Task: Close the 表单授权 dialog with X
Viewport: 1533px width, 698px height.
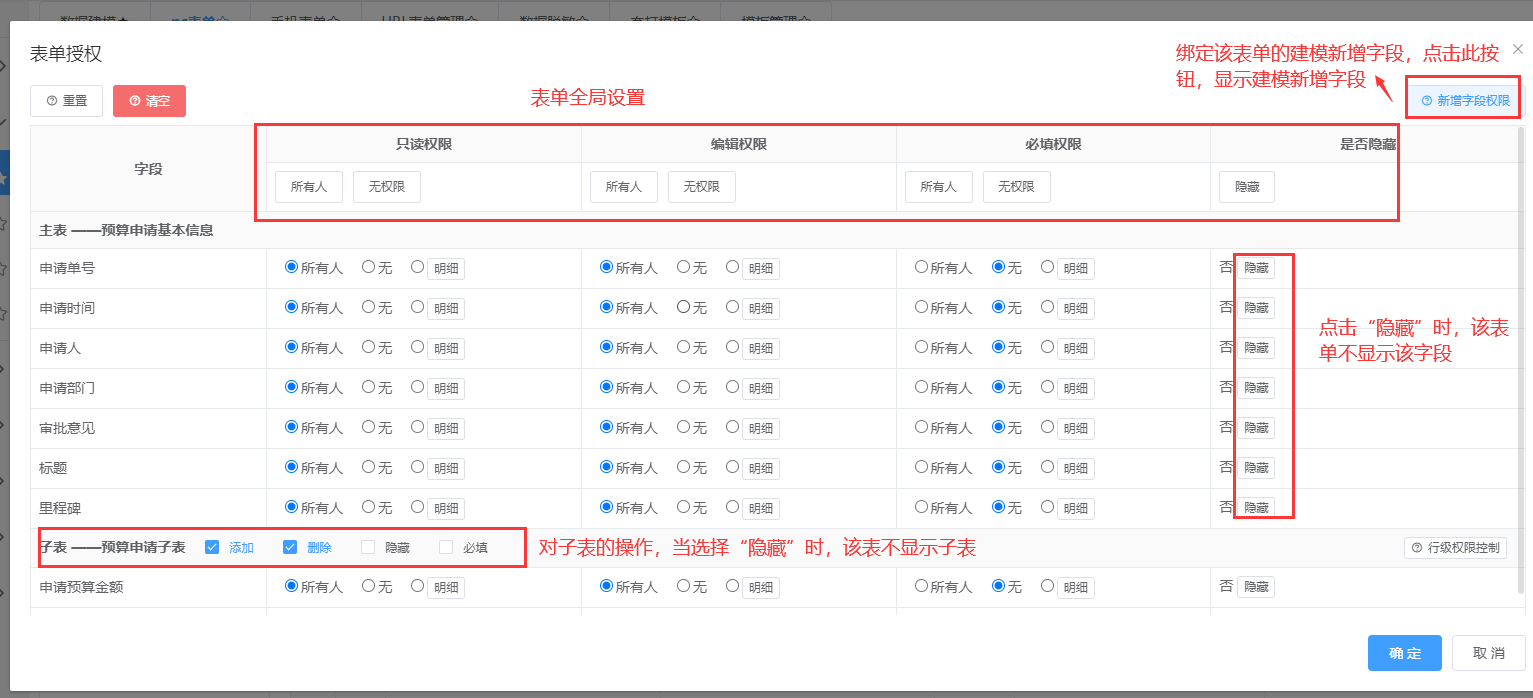Action: pyautogui.click(x=1517, y=49)
